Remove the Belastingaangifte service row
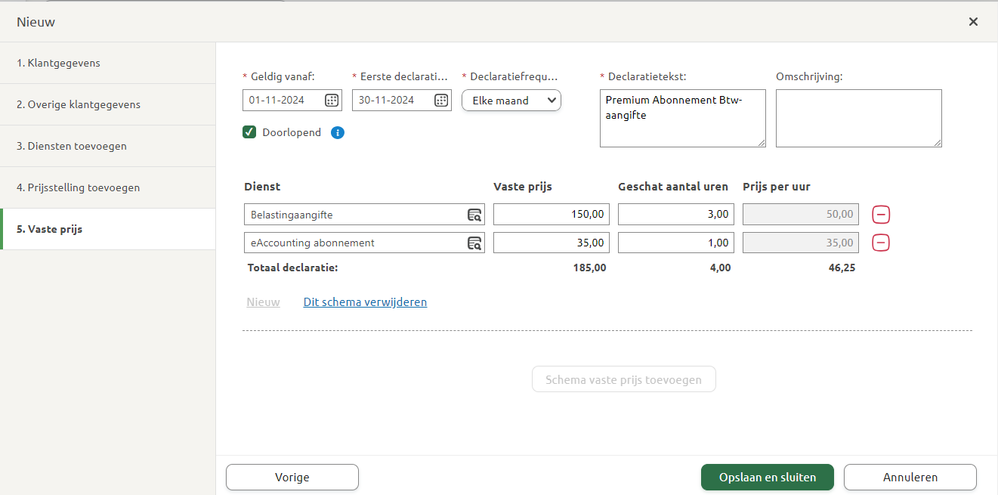 click(882, 214)
